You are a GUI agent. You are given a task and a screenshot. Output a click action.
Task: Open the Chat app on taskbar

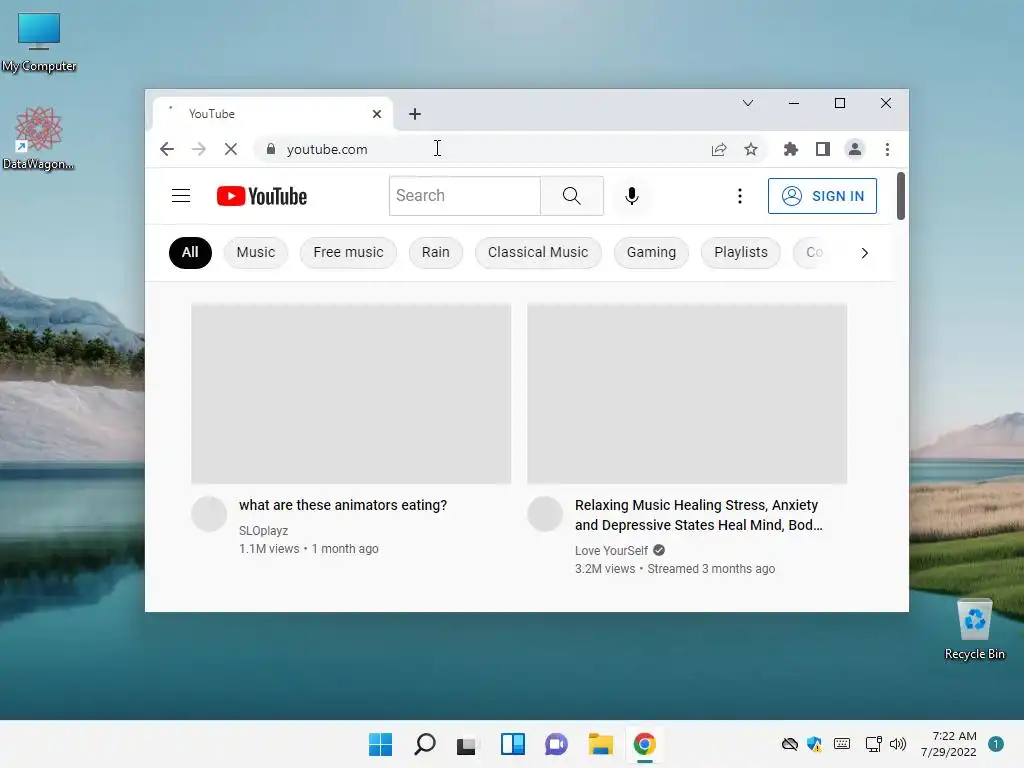[556, 744]
